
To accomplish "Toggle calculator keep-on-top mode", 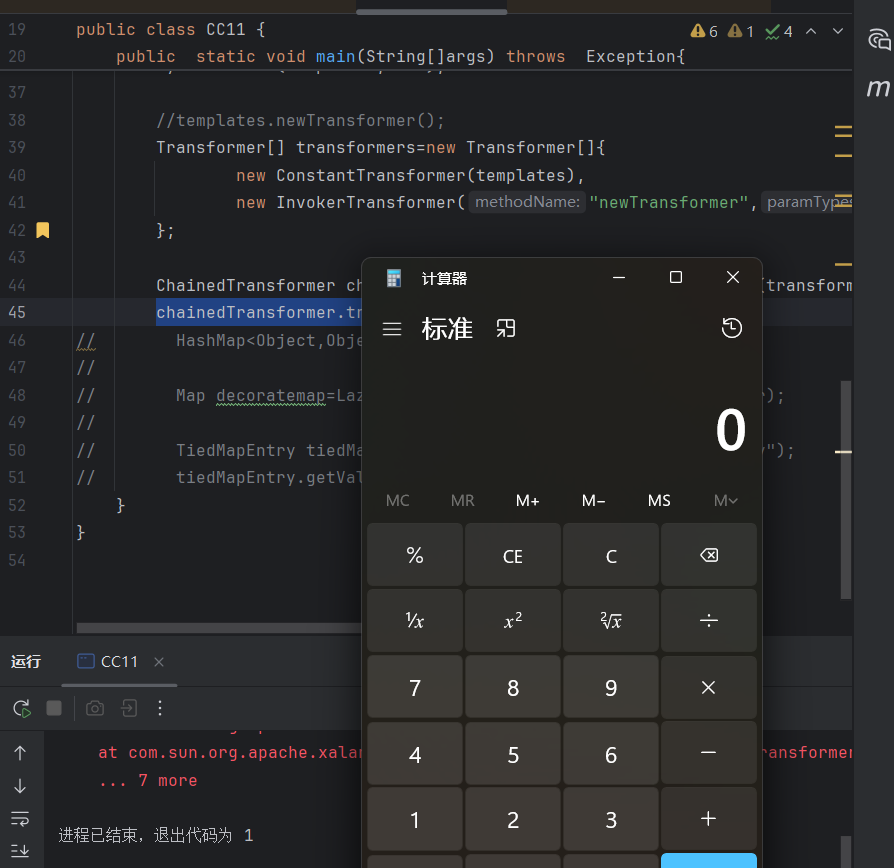I will point(506,328).
